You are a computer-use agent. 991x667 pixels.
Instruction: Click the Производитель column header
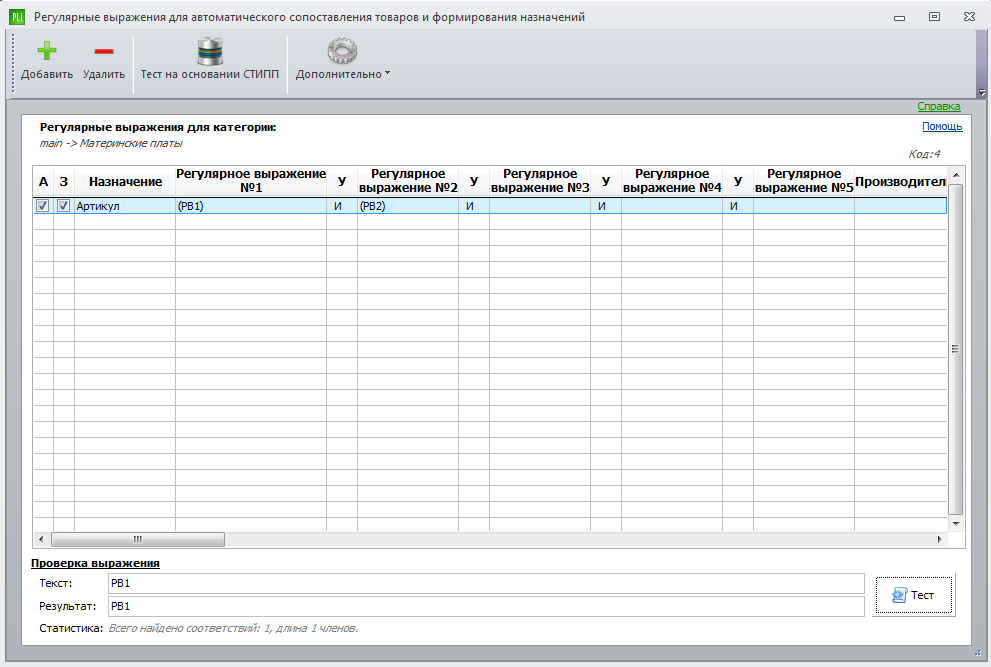(x=901, y=181)
